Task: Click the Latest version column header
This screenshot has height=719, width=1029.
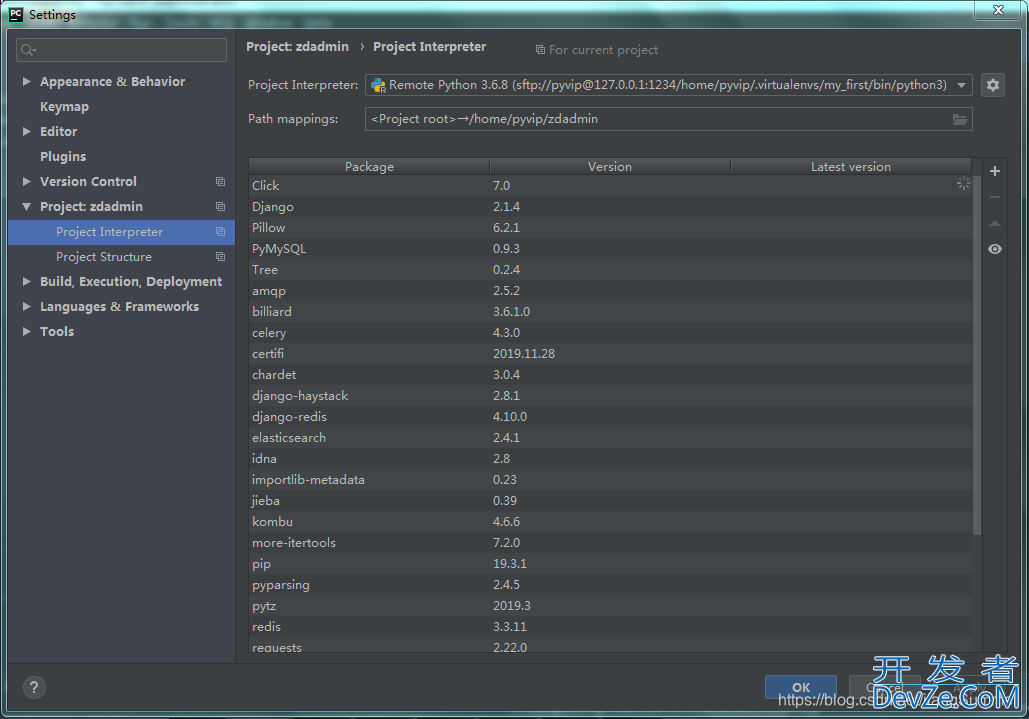Action: 850,167
